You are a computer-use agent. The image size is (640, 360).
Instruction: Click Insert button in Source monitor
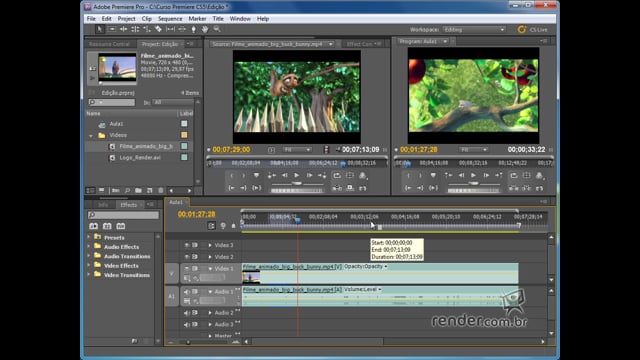pos(337,188)
